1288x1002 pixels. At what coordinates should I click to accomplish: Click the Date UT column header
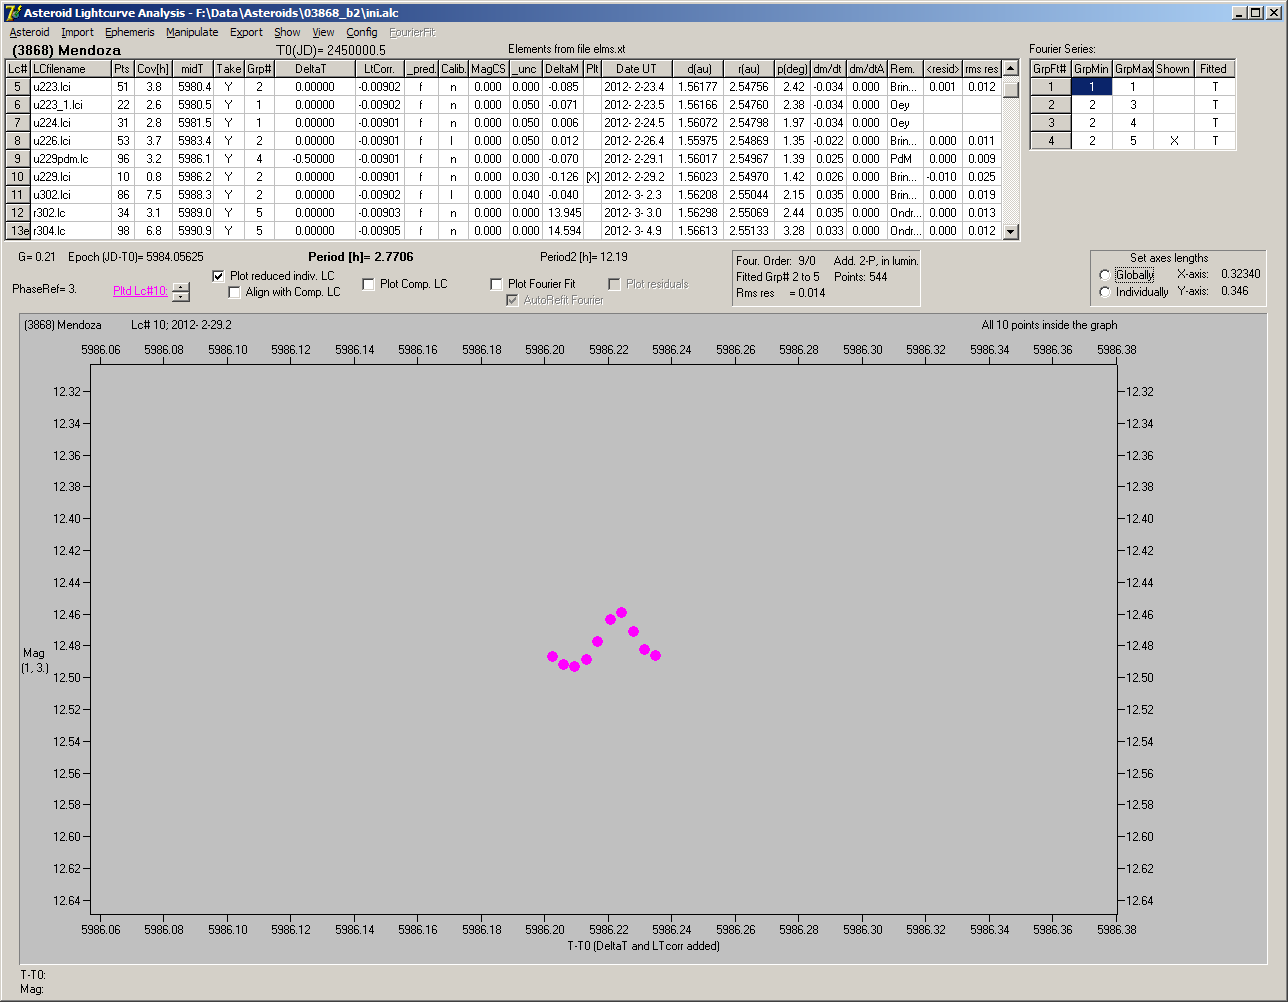point(636,69)
